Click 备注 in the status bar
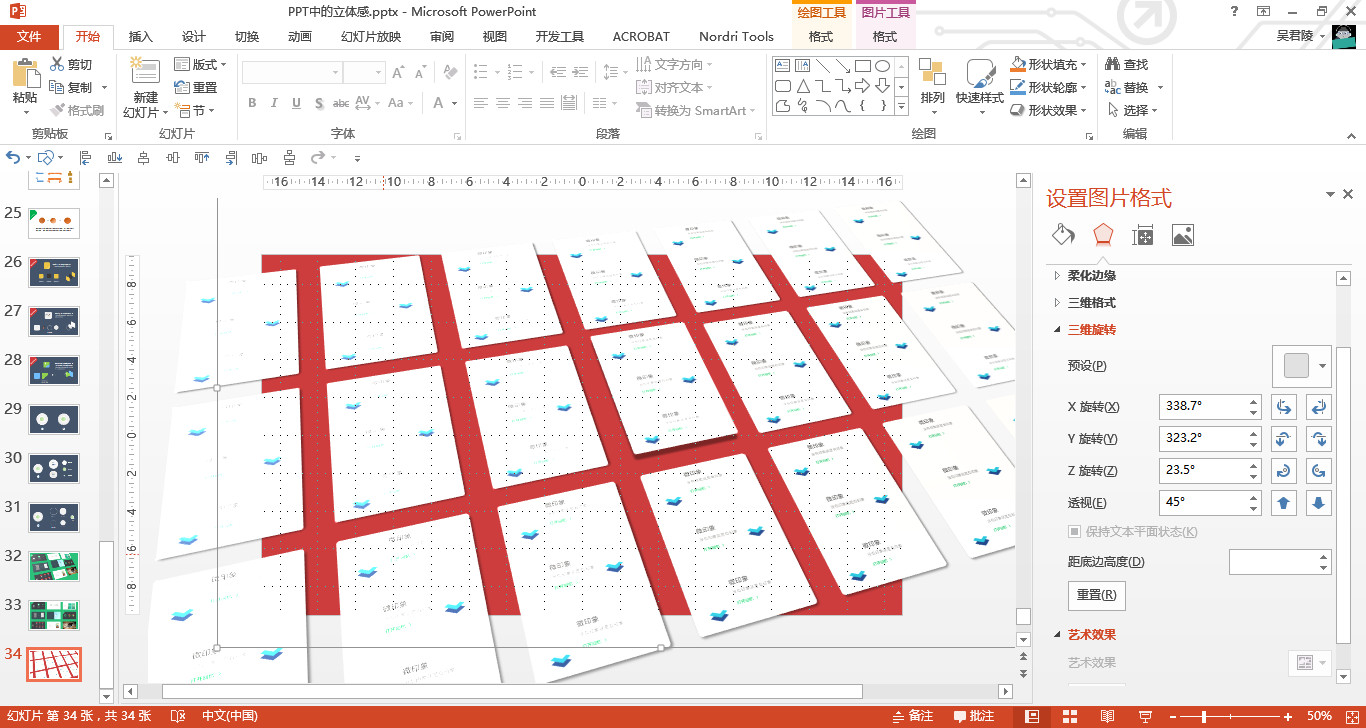 [x=911, y=716]
